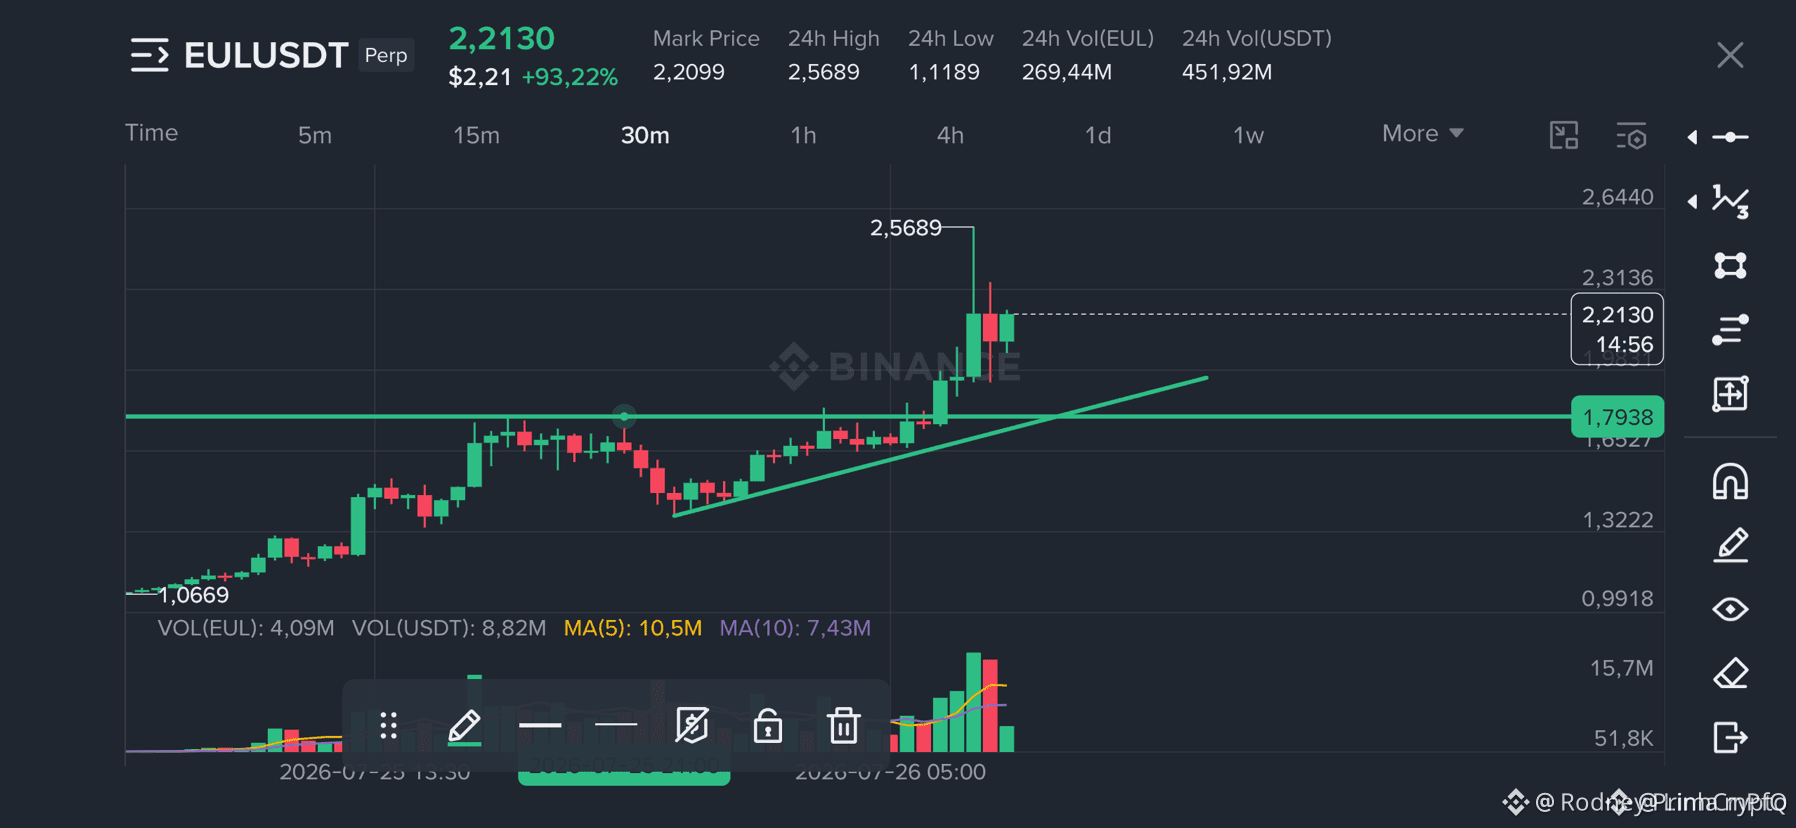Toggle visibility of all drawings
1796x828 pixels.
click(1731, 609)
